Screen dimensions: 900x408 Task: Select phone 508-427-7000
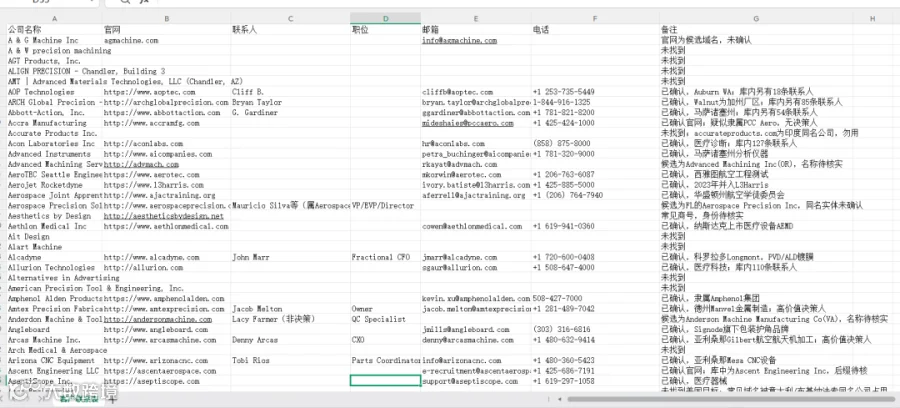point(595,298)
